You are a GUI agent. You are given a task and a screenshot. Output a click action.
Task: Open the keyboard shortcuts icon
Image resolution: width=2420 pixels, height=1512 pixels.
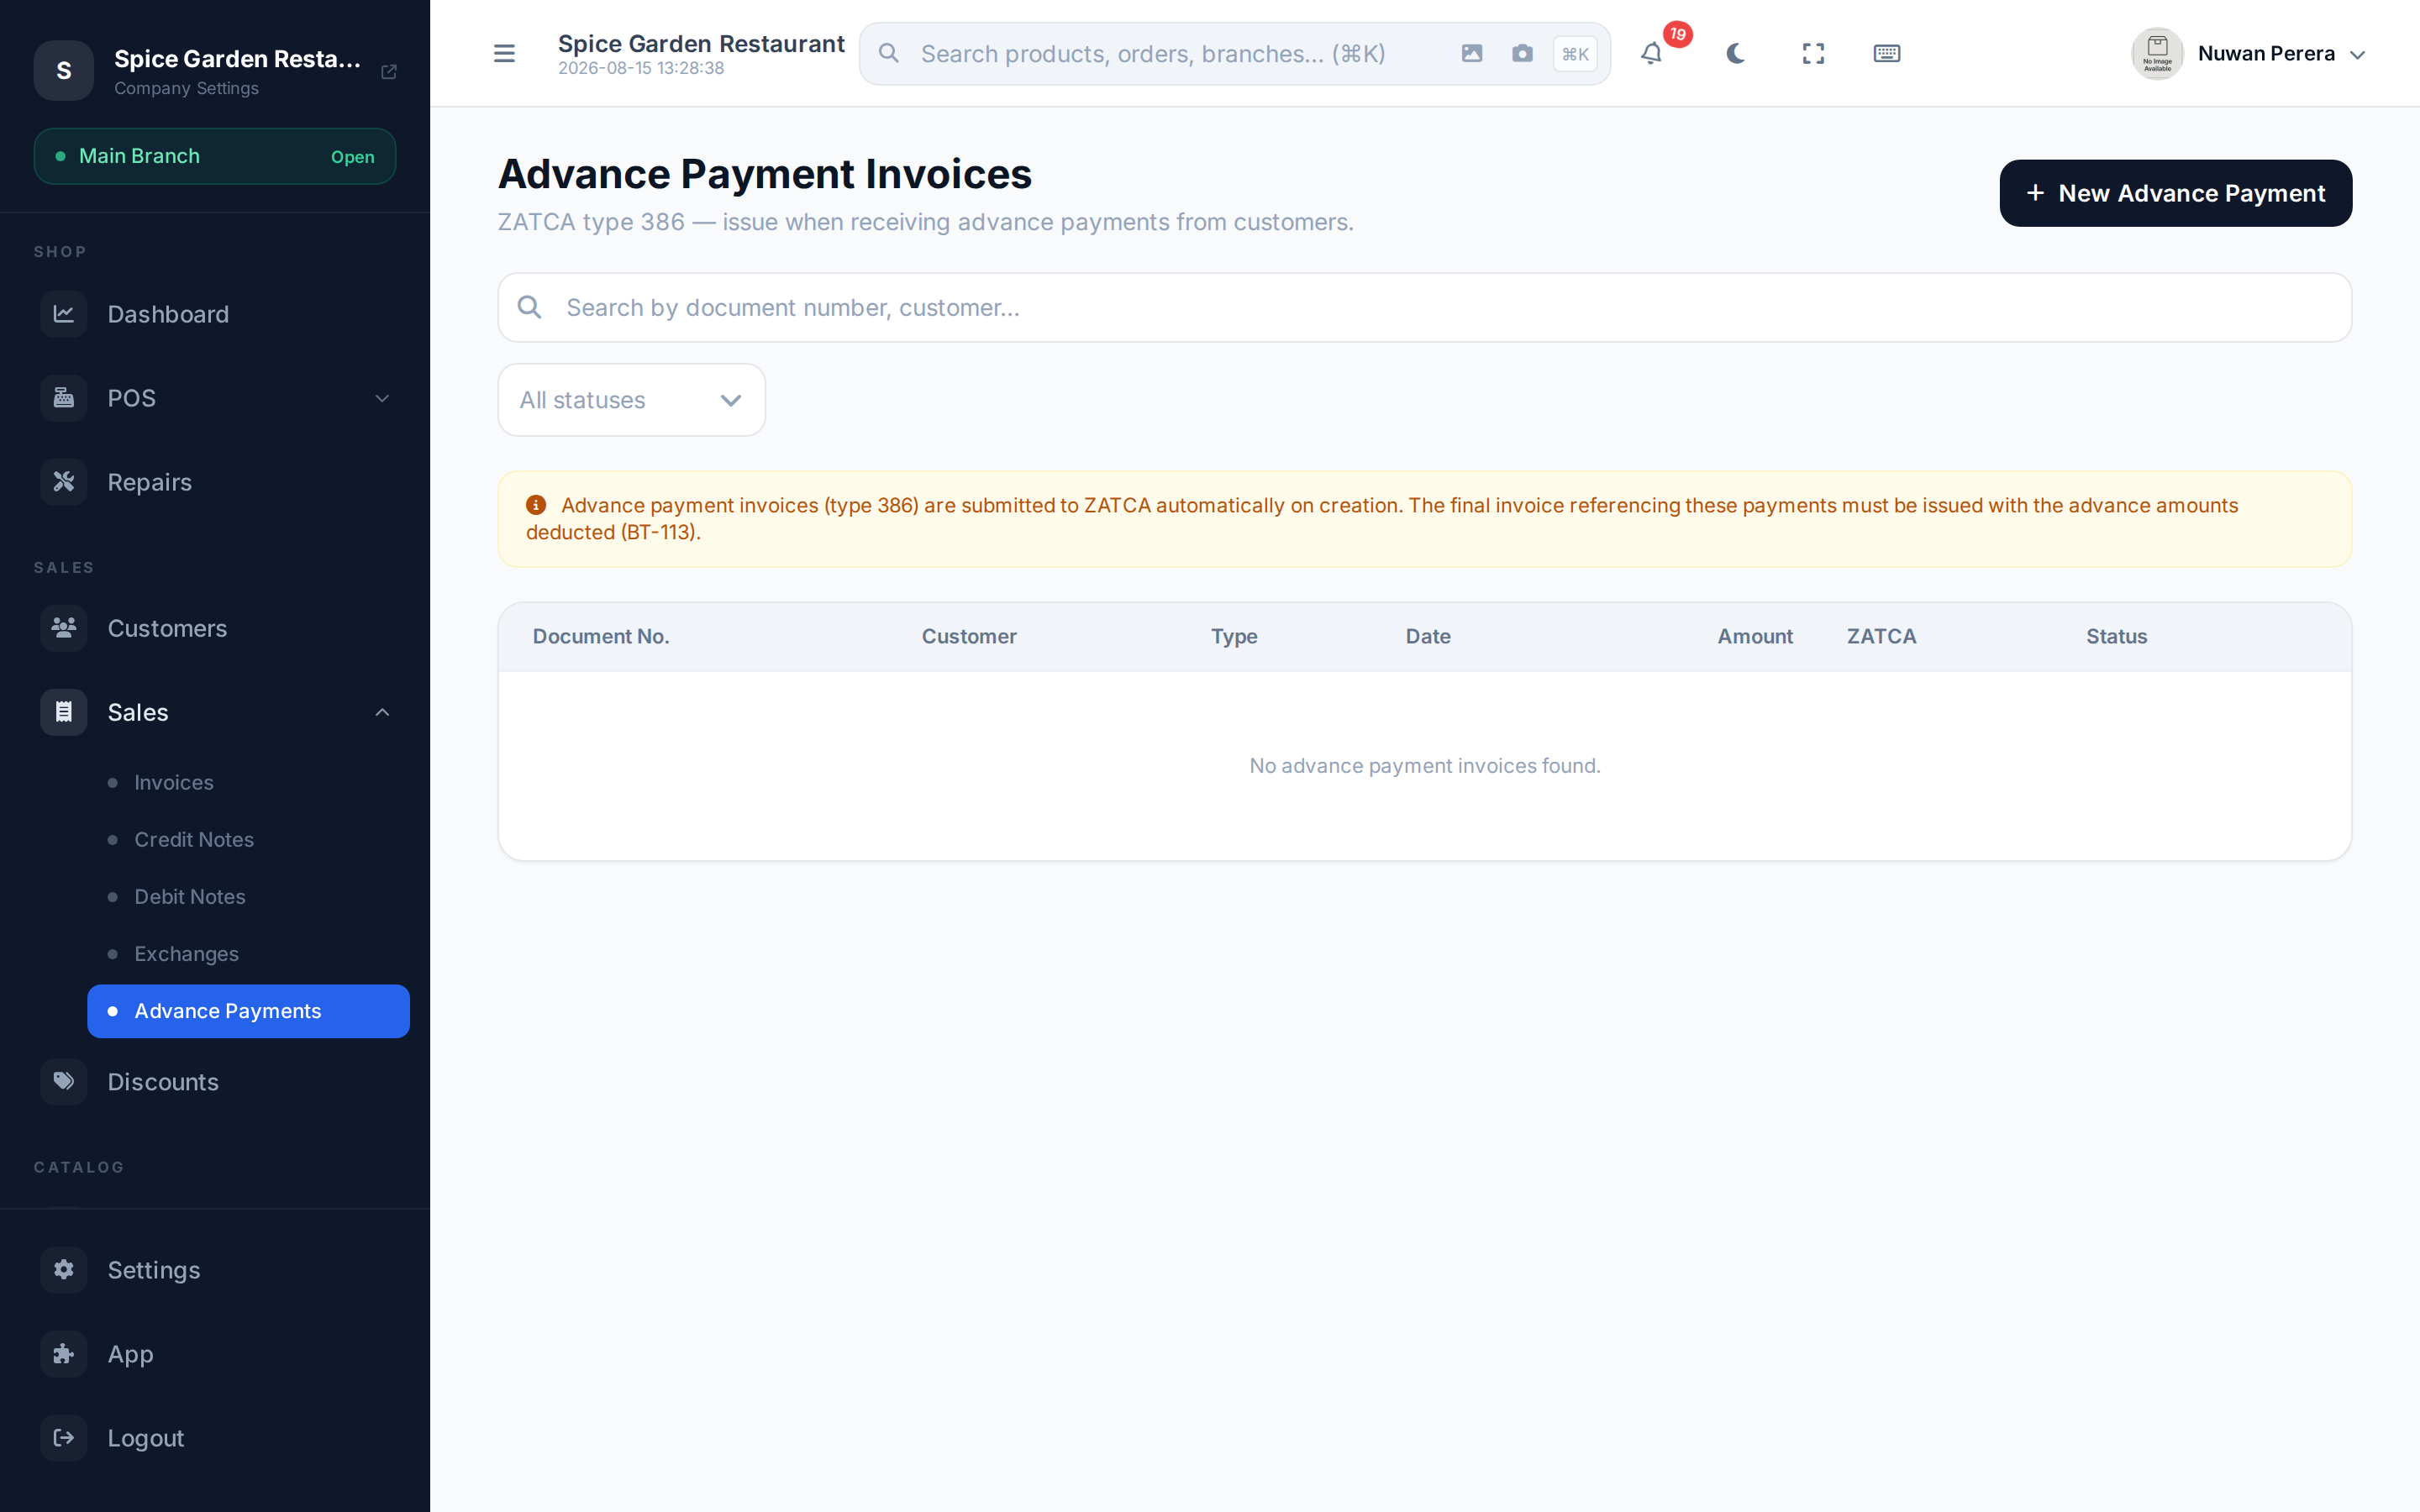coord(1887,53)
